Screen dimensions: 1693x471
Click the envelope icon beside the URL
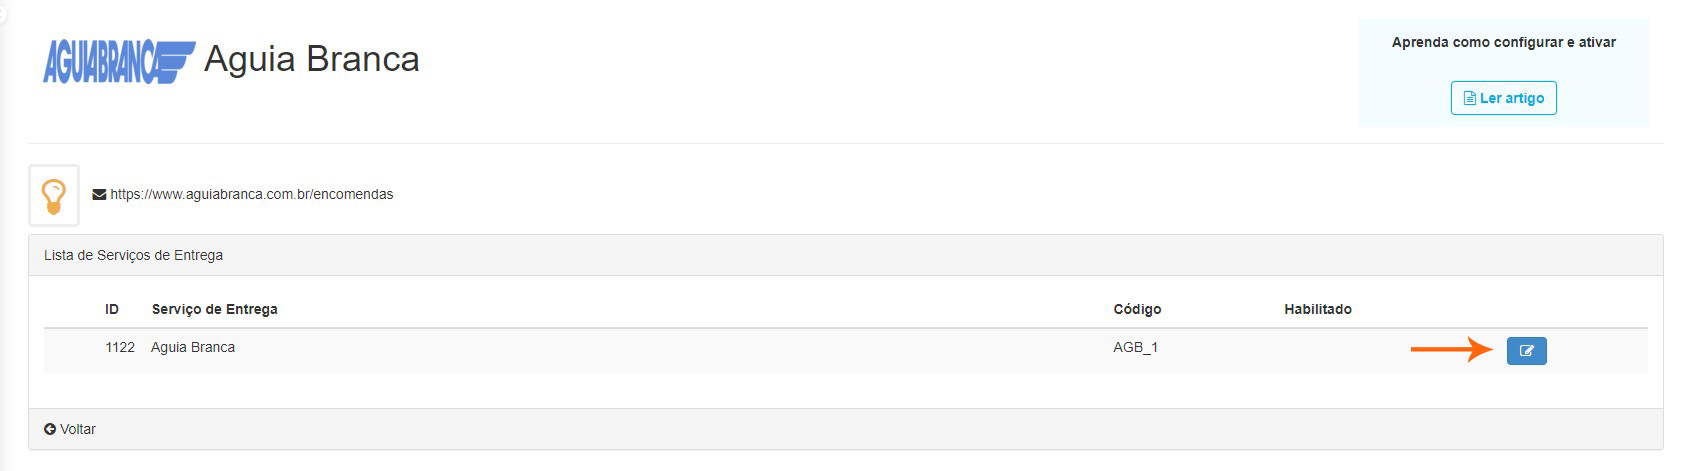[99, 195]
